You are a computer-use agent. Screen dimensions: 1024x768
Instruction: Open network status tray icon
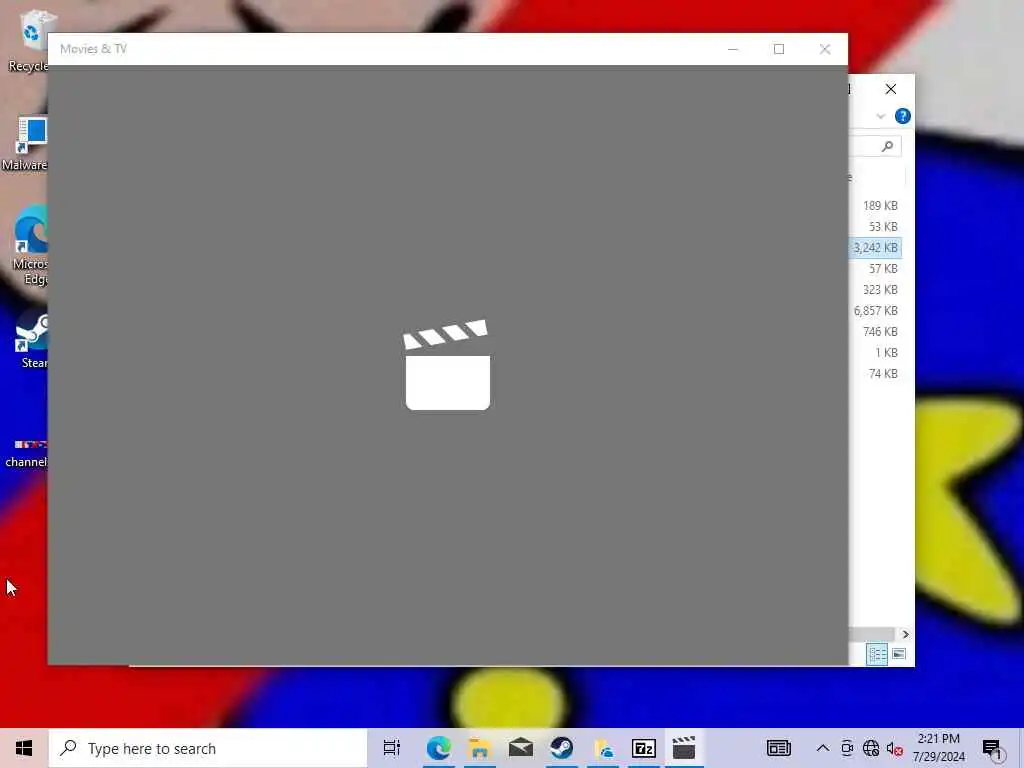871,748
